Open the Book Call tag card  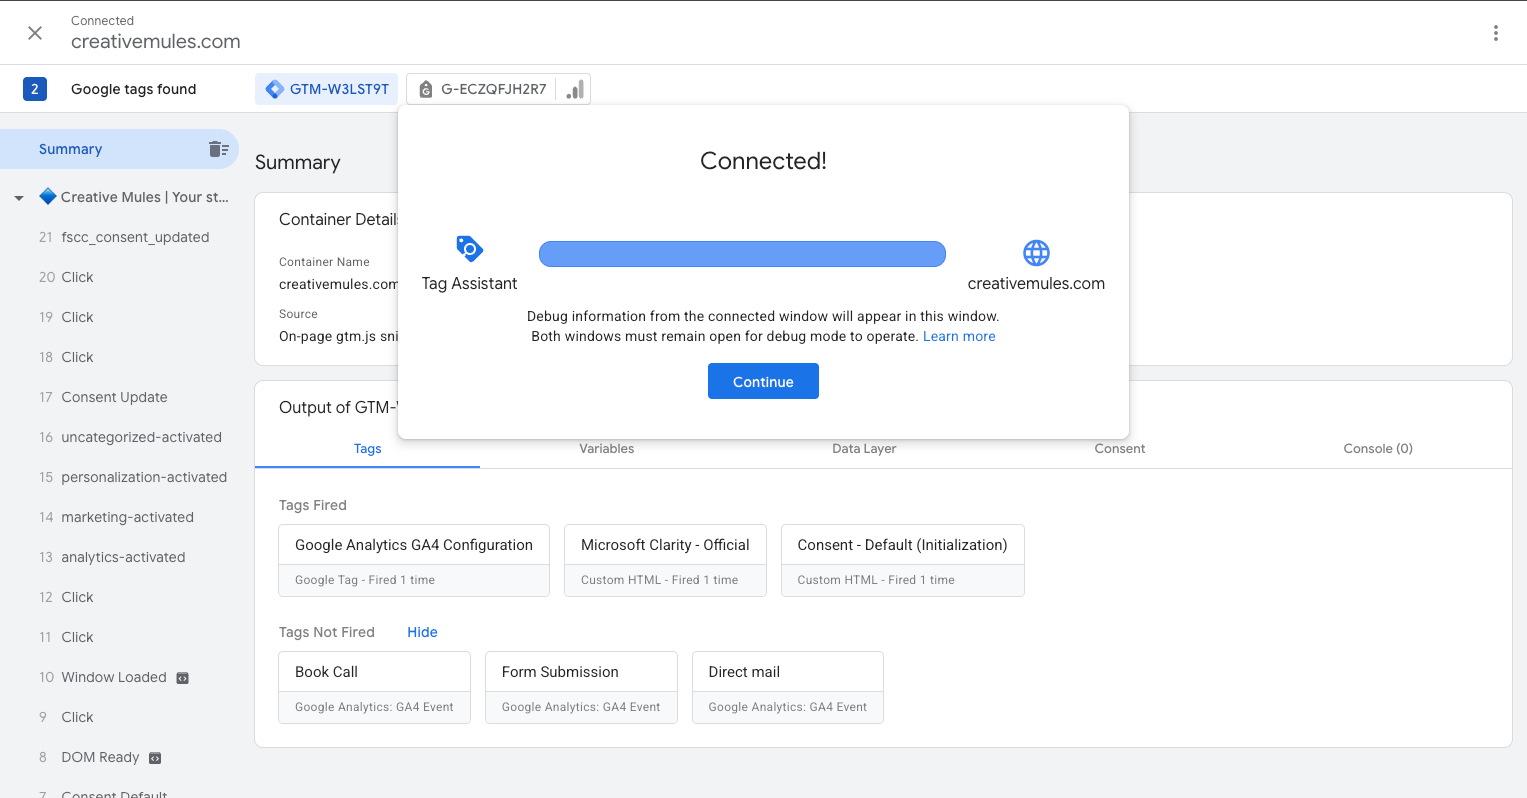tap(374, 687)
